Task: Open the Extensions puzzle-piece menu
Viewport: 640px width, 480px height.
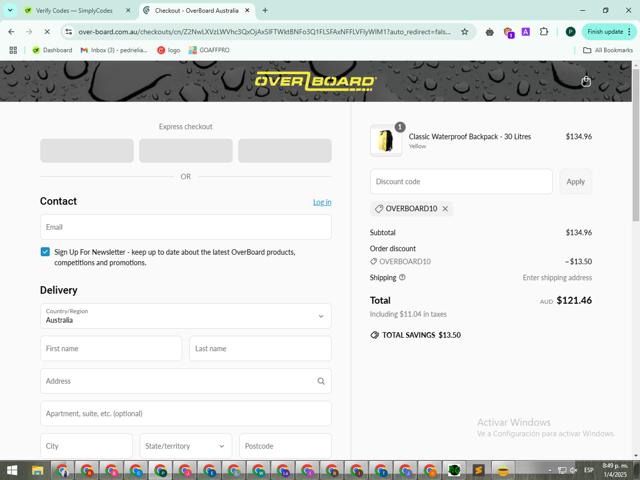Action: point(544,31)
